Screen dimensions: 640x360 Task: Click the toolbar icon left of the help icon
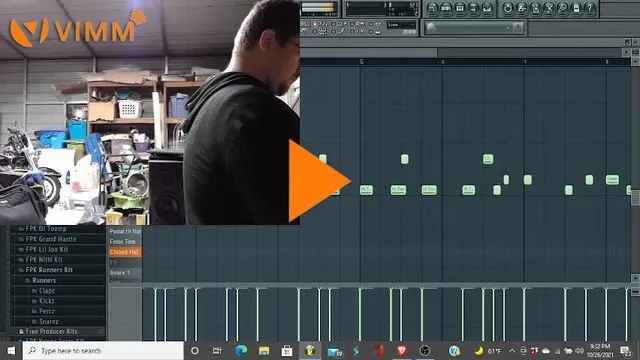coord(576,8)
